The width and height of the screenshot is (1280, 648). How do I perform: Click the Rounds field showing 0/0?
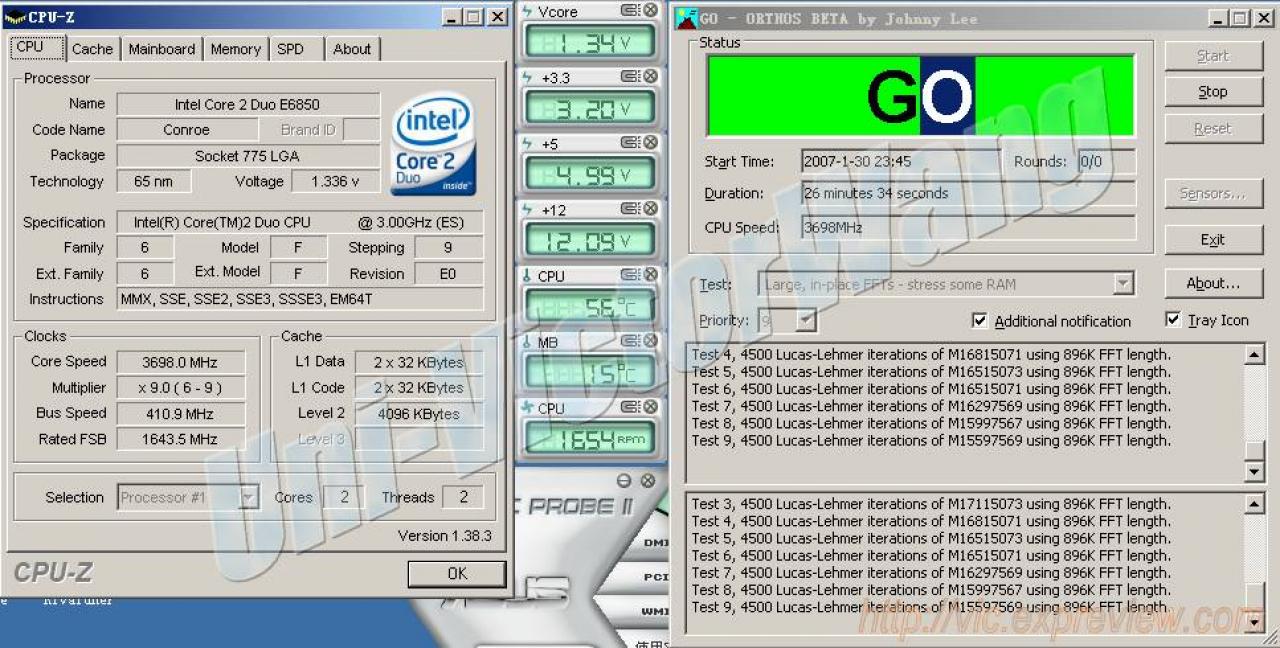click(1106, 161)
